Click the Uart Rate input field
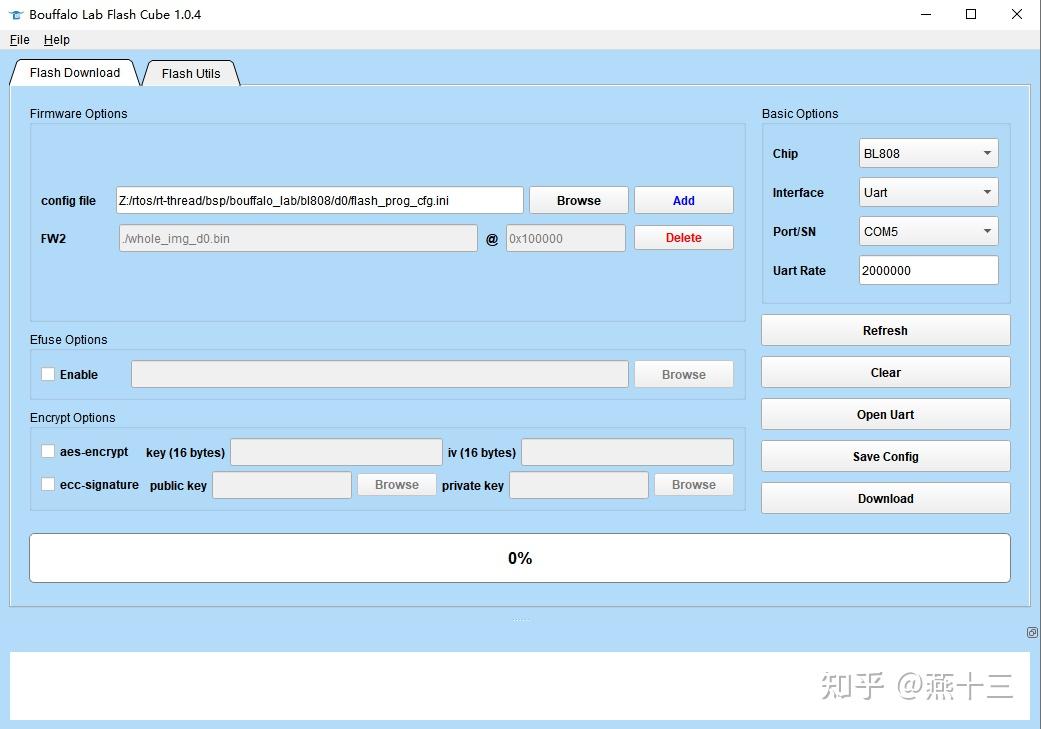 coord(927,270)
